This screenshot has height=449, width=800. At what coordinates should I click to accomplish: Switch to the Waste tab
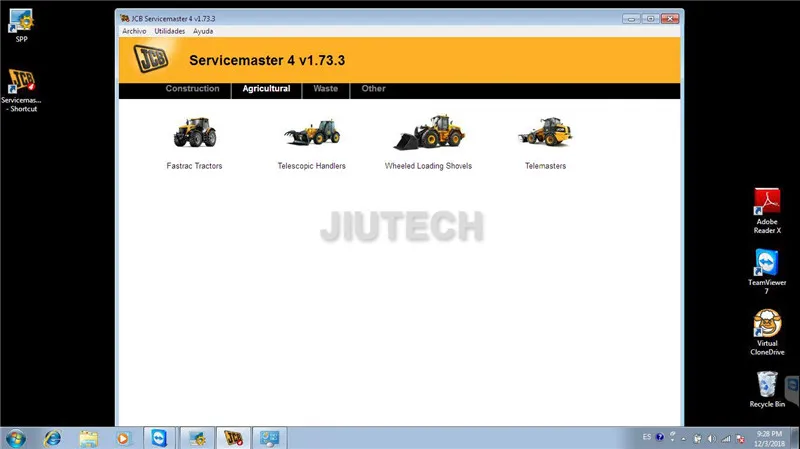[x=325, y=89]
